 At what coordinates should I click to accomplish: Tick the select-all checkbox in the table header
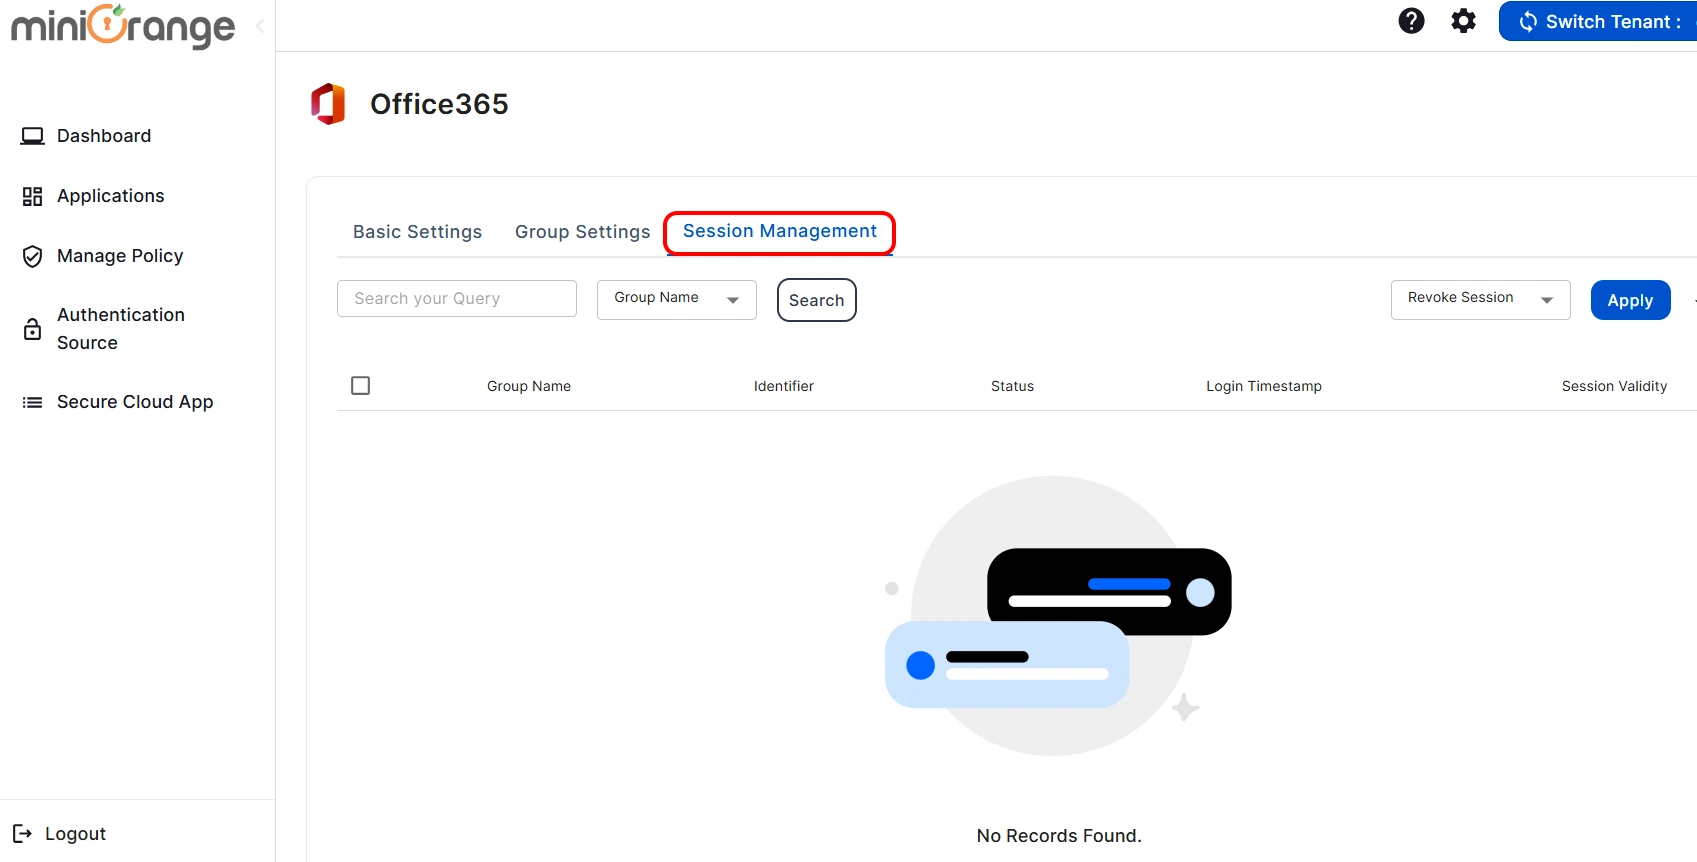click(x=361, y=385)
